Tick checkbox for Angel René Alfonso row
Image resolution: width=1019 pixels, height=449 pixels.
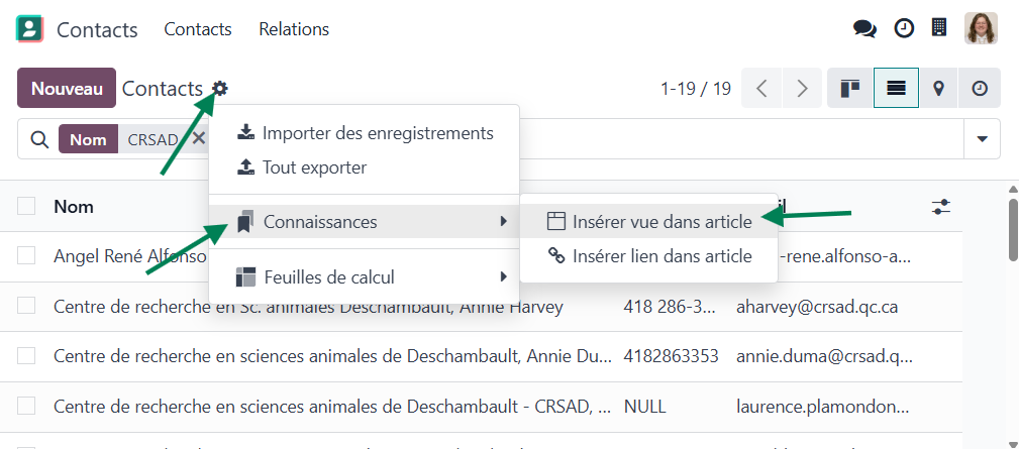point(26,256)
